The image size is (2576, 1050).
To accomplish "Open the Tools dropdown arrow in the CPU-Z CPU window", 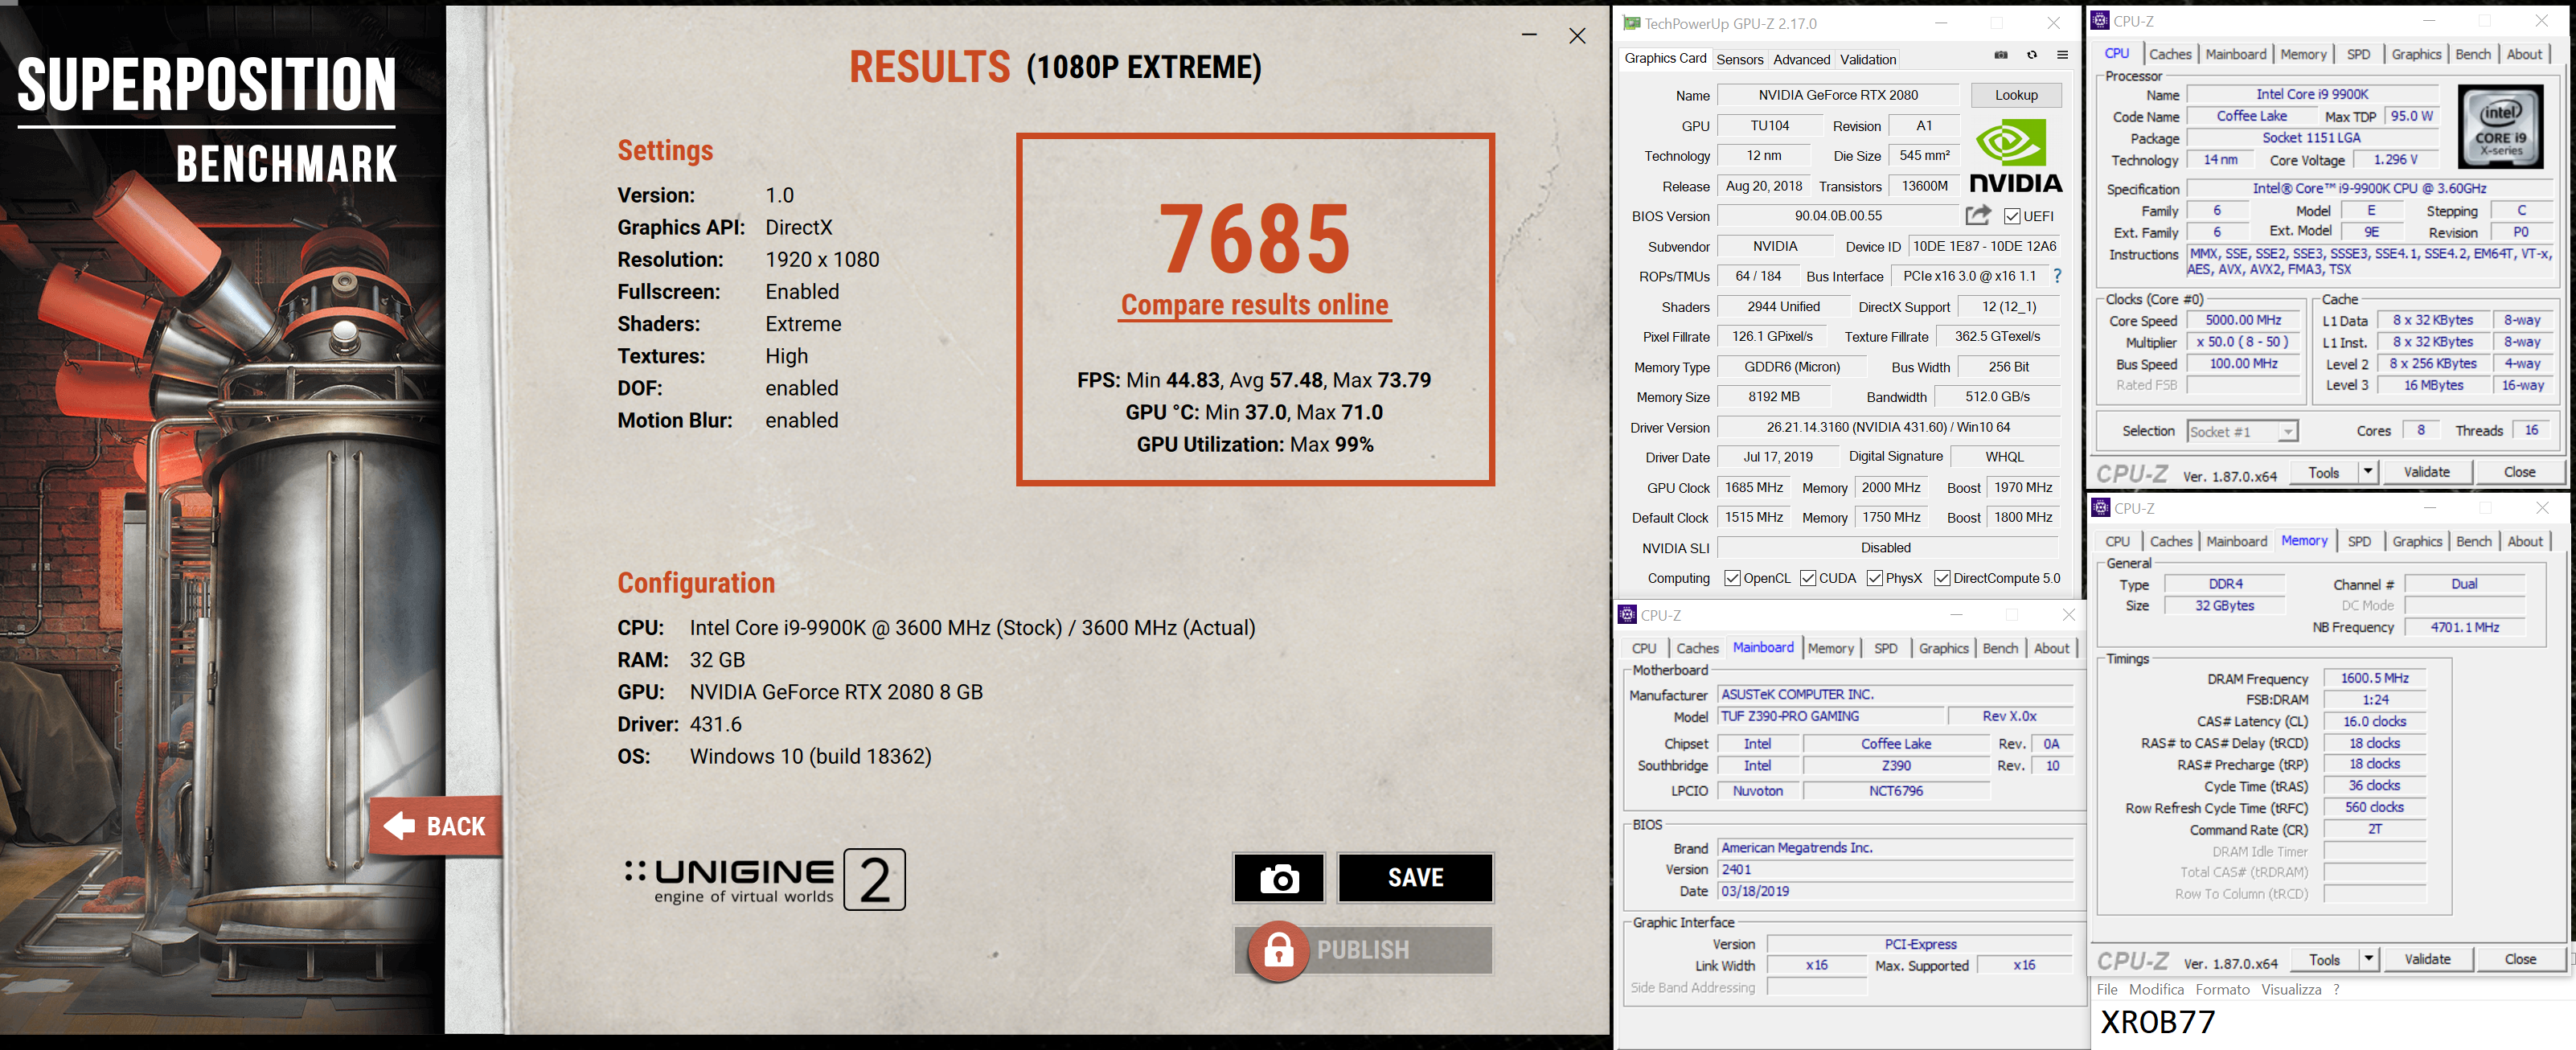I will pos(2367,472).
